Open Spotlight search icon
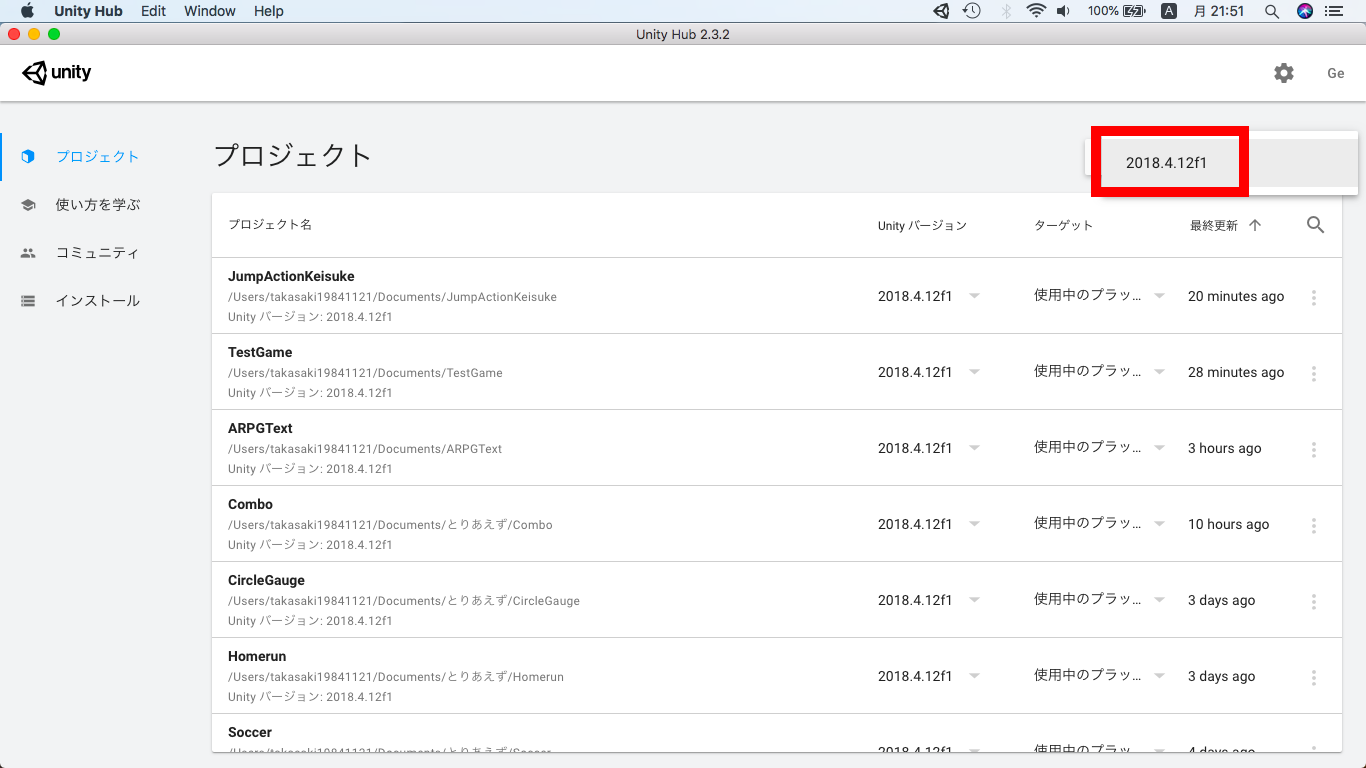 click(1272, 11)
